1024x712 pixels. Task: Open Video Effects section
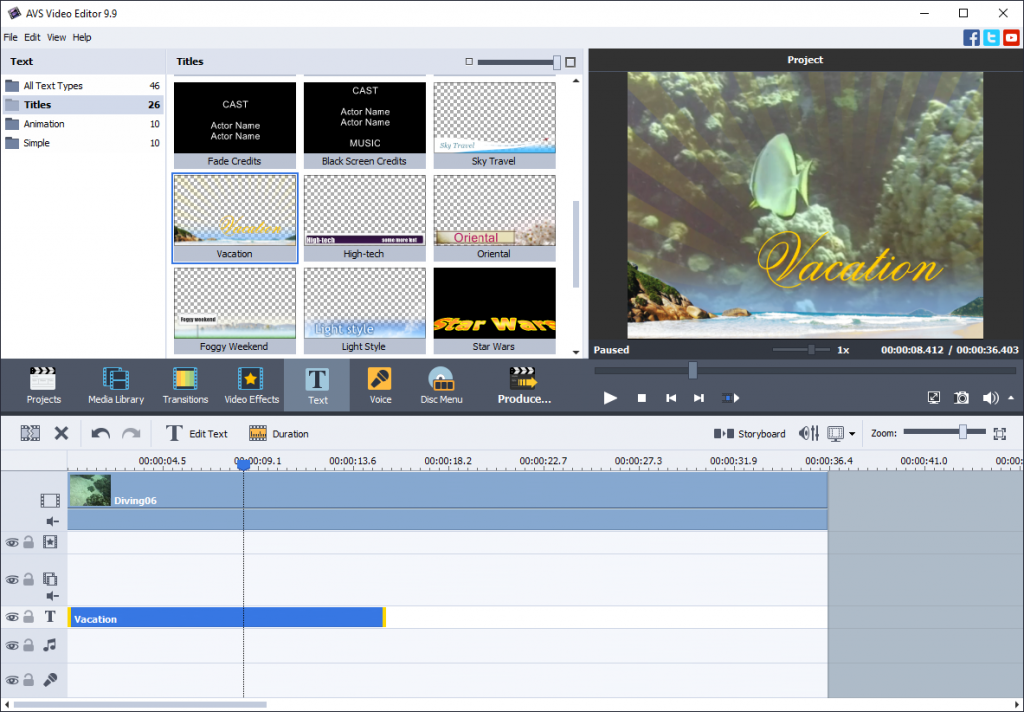coord(251,385)
